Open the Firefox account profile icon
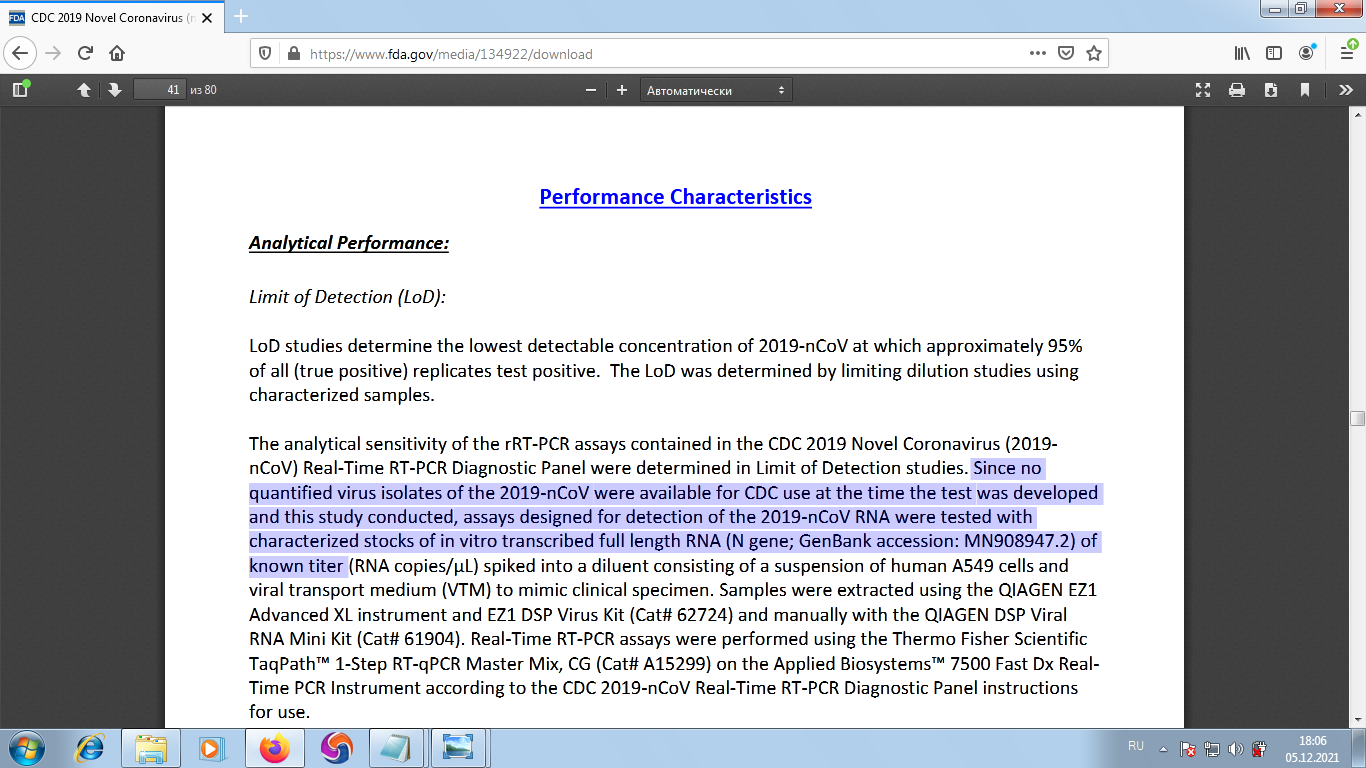This screenshot has width=1366, height=768. click(1306, 54)
